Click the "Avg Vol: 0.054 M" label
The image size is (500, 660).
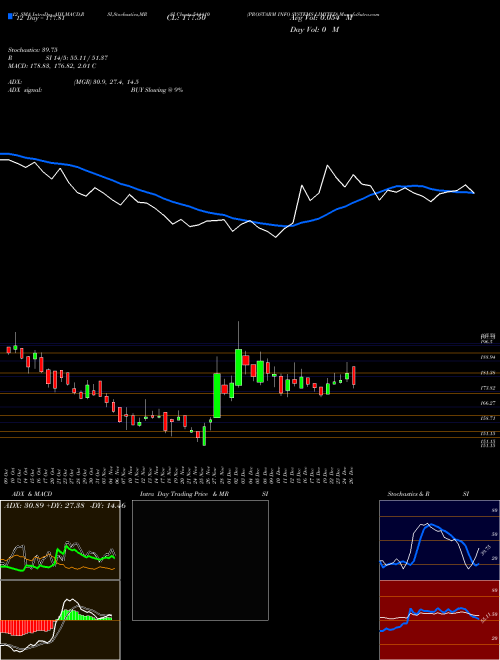click(x=321, y=18)
